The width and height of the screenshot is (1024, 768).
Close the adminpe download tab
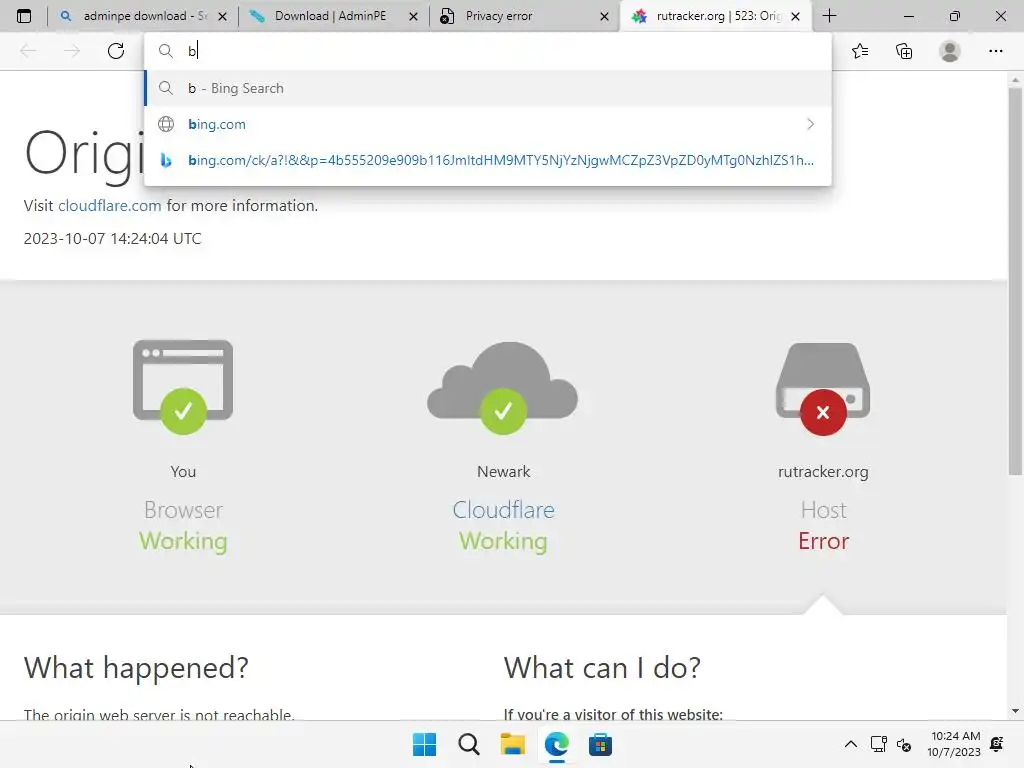point(223,16)
